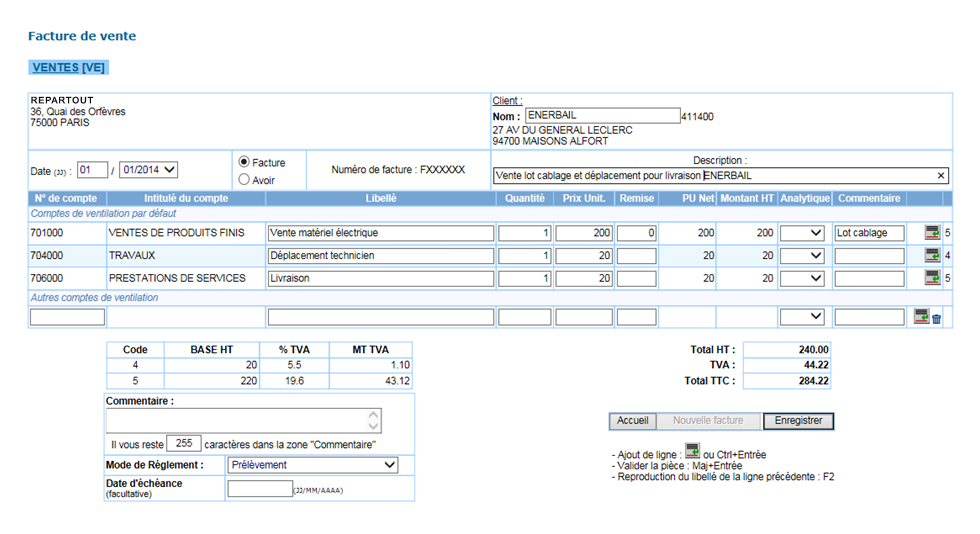The width and height of the screenshot is (980, 534).
Task: Click the Montant HT column header
Action: coord(747,198)
